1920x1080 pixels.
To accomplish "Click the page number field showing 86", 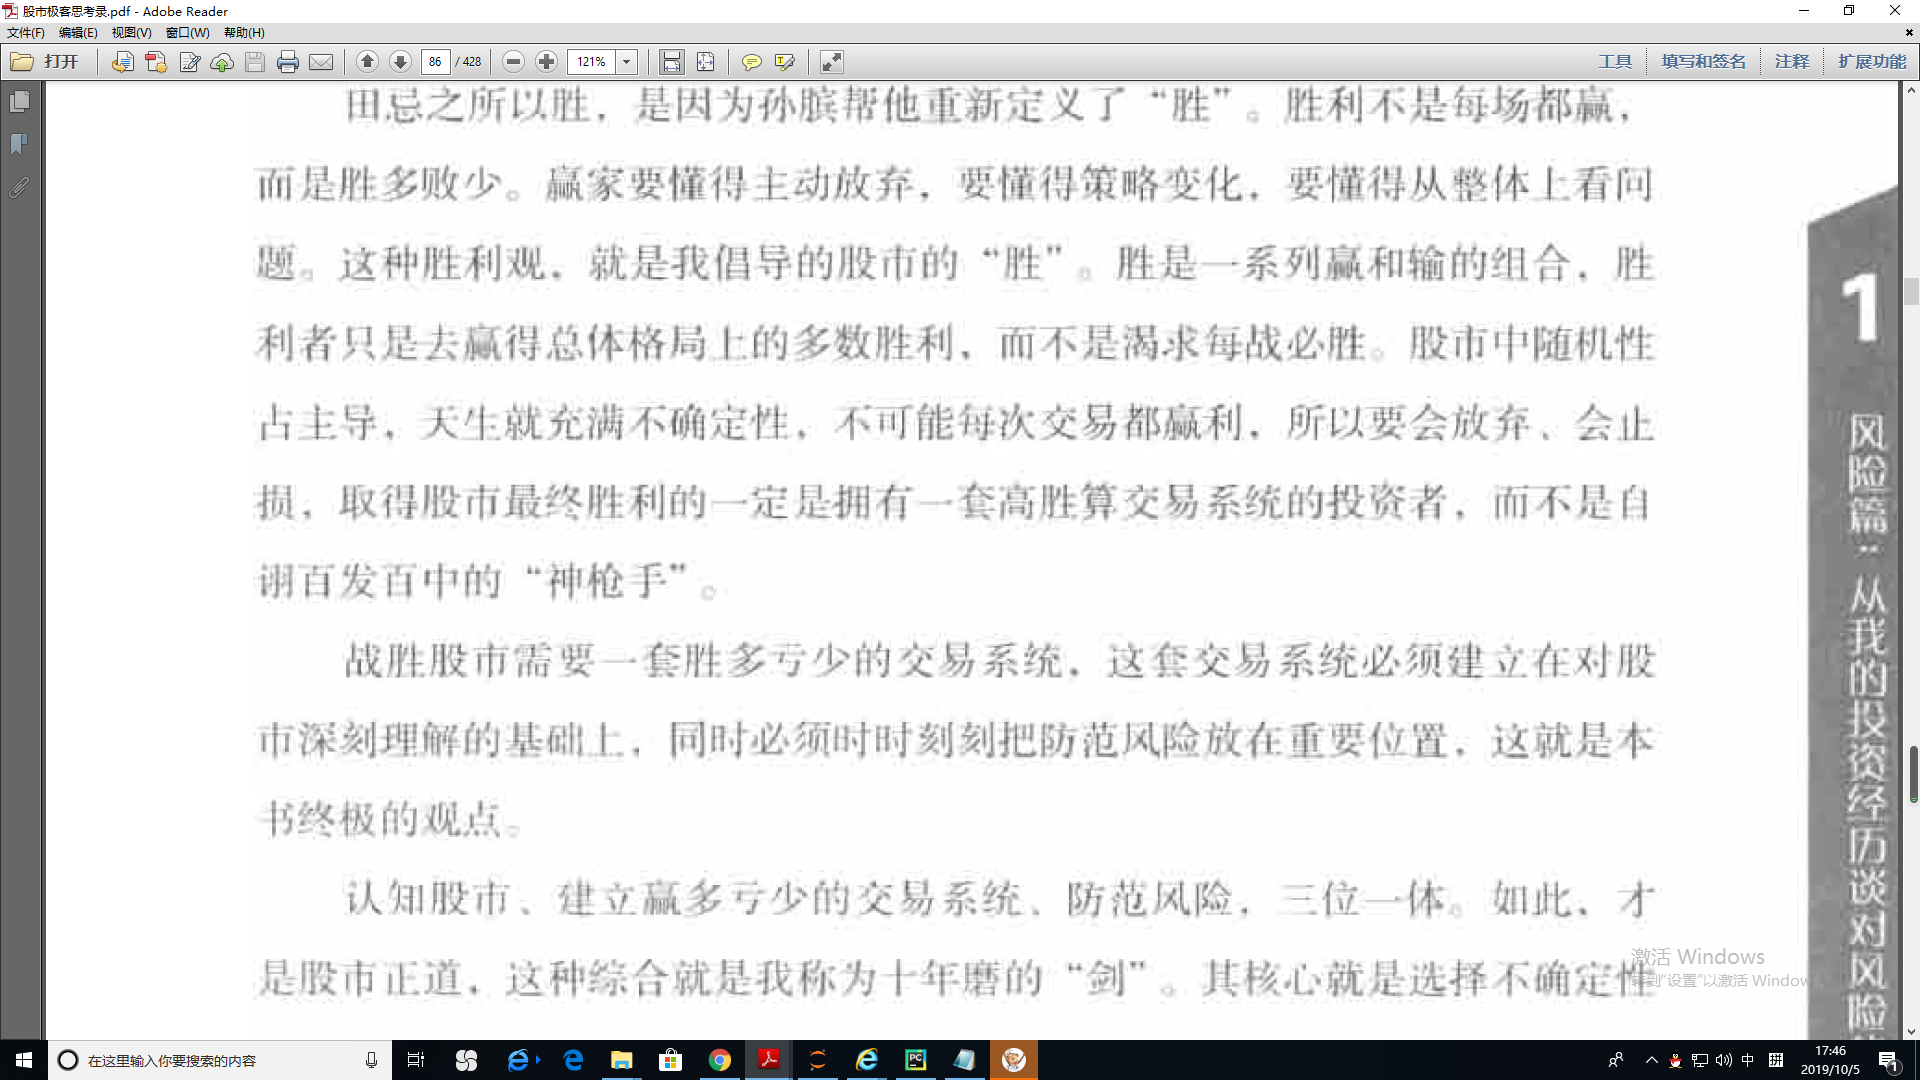I will 435,62.
